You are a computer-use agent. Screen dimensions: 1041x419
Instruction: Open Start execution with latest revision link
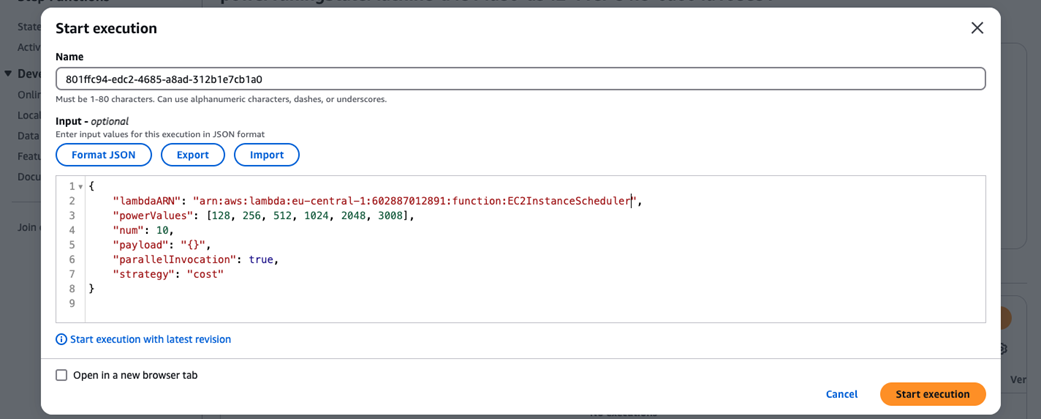click(150, 340)
